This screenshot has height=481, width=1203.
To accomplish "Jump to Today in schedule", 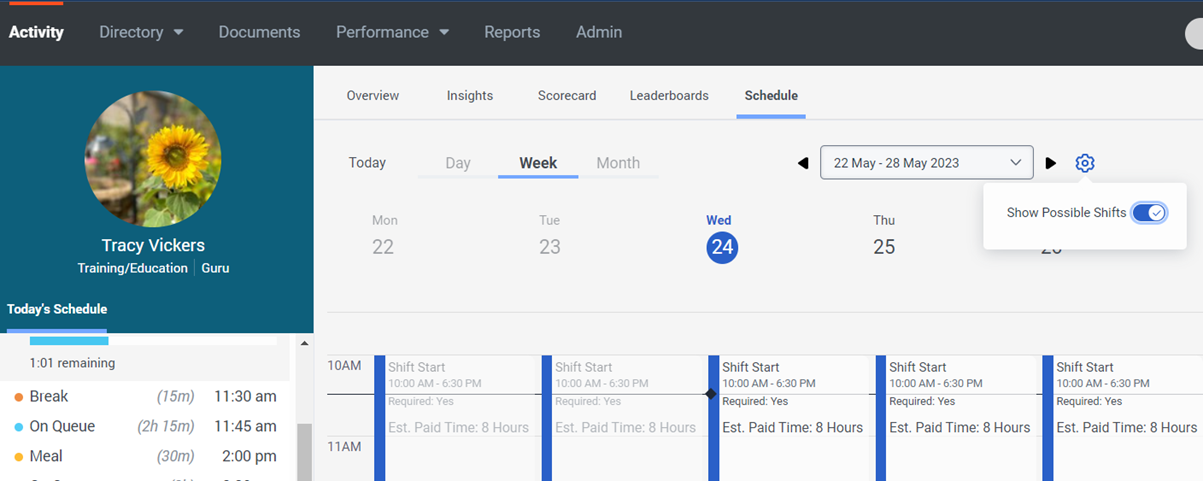I will pyautogui.click(x=367, y=163).
